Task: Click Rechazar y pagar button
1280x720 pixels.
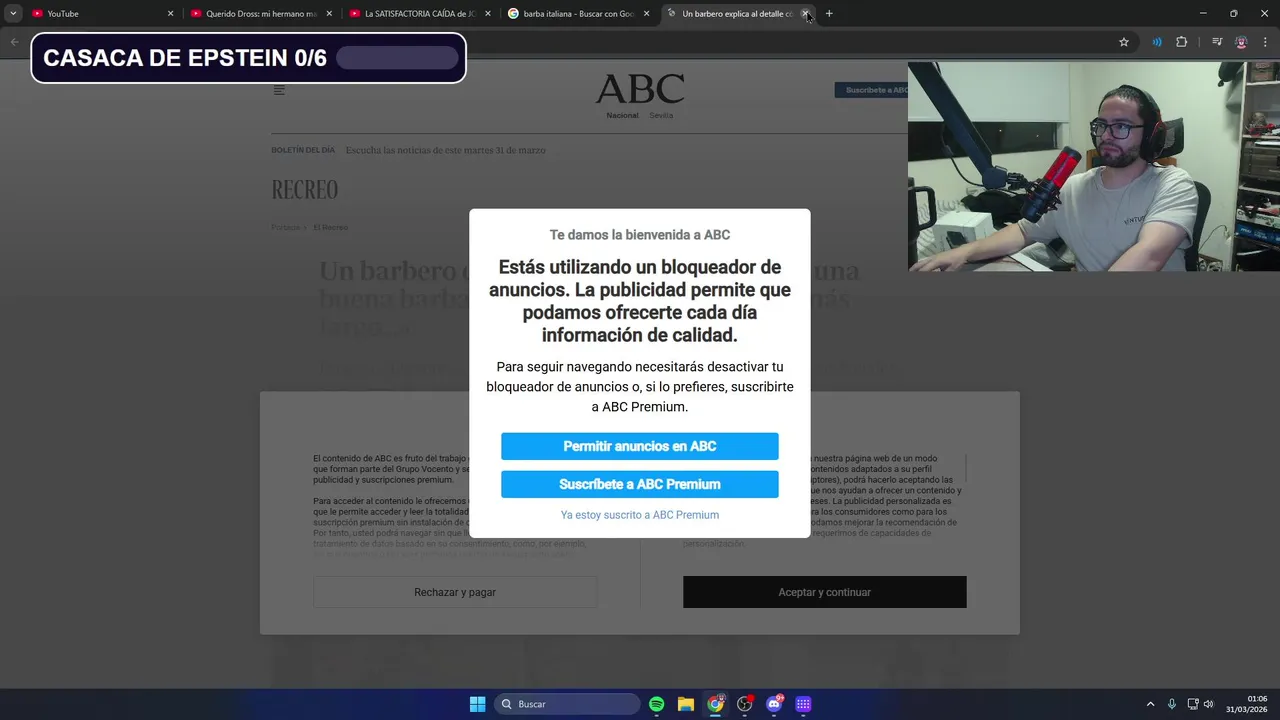Action: pos(455,592)
